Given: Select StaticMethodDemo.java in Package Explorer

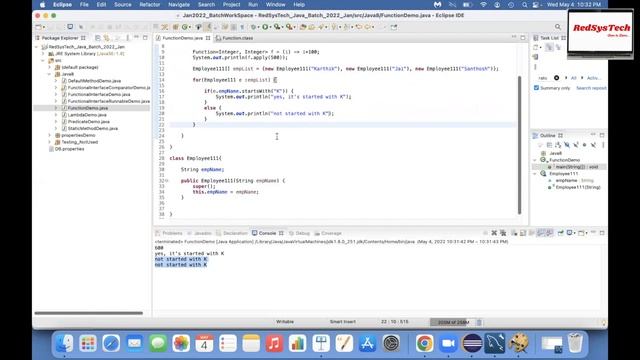Looking at the screenshot, I should tap(93, 128).
